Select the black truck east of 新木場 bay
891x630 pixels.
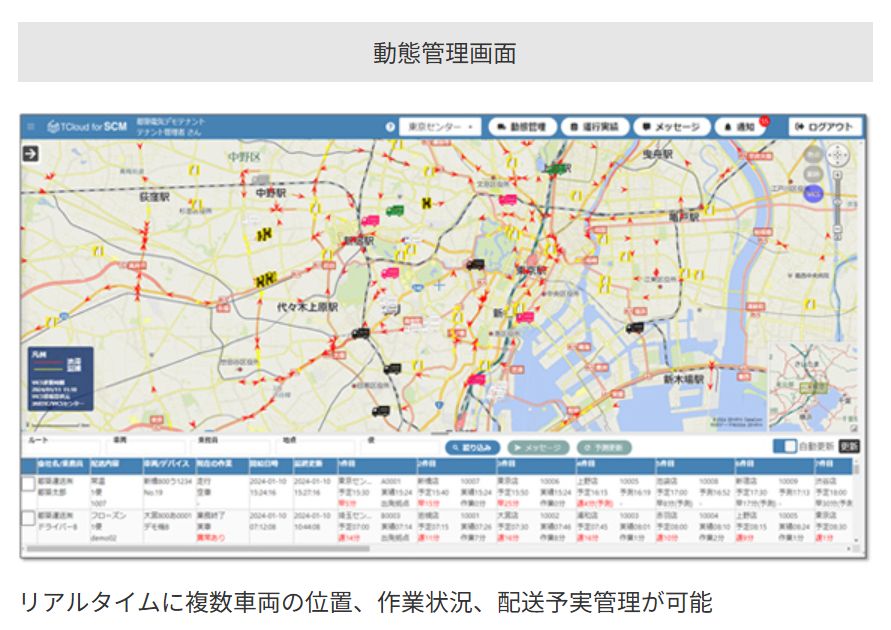634,327
